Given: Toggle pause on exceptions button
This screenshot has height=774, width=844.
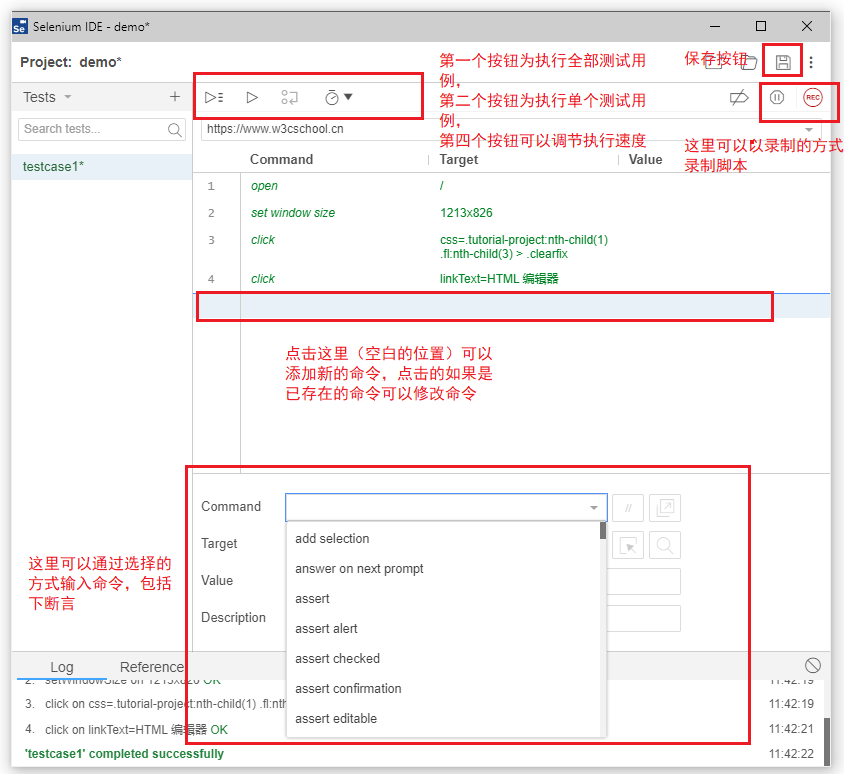Looking at the screenshot, I should coord(777,97).
